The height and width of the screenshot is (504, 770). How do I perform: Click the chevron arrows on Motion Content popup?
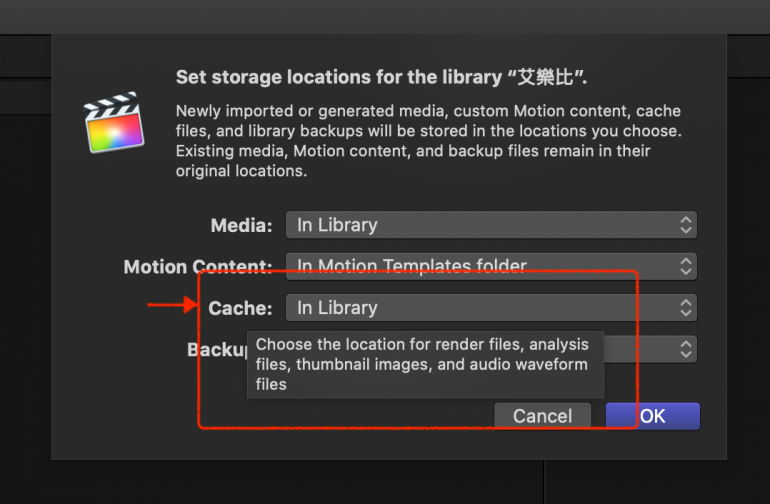click(x=685, y=267)
